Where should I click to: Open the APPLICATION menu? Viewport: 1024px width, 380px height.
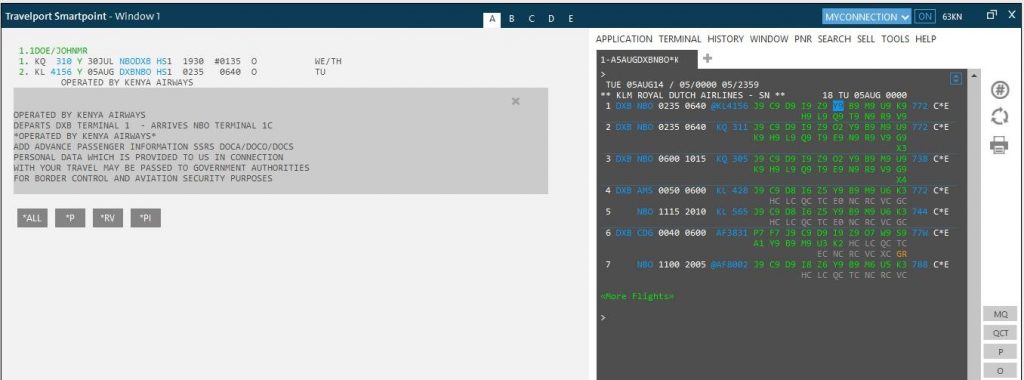[x=624, y=39]
